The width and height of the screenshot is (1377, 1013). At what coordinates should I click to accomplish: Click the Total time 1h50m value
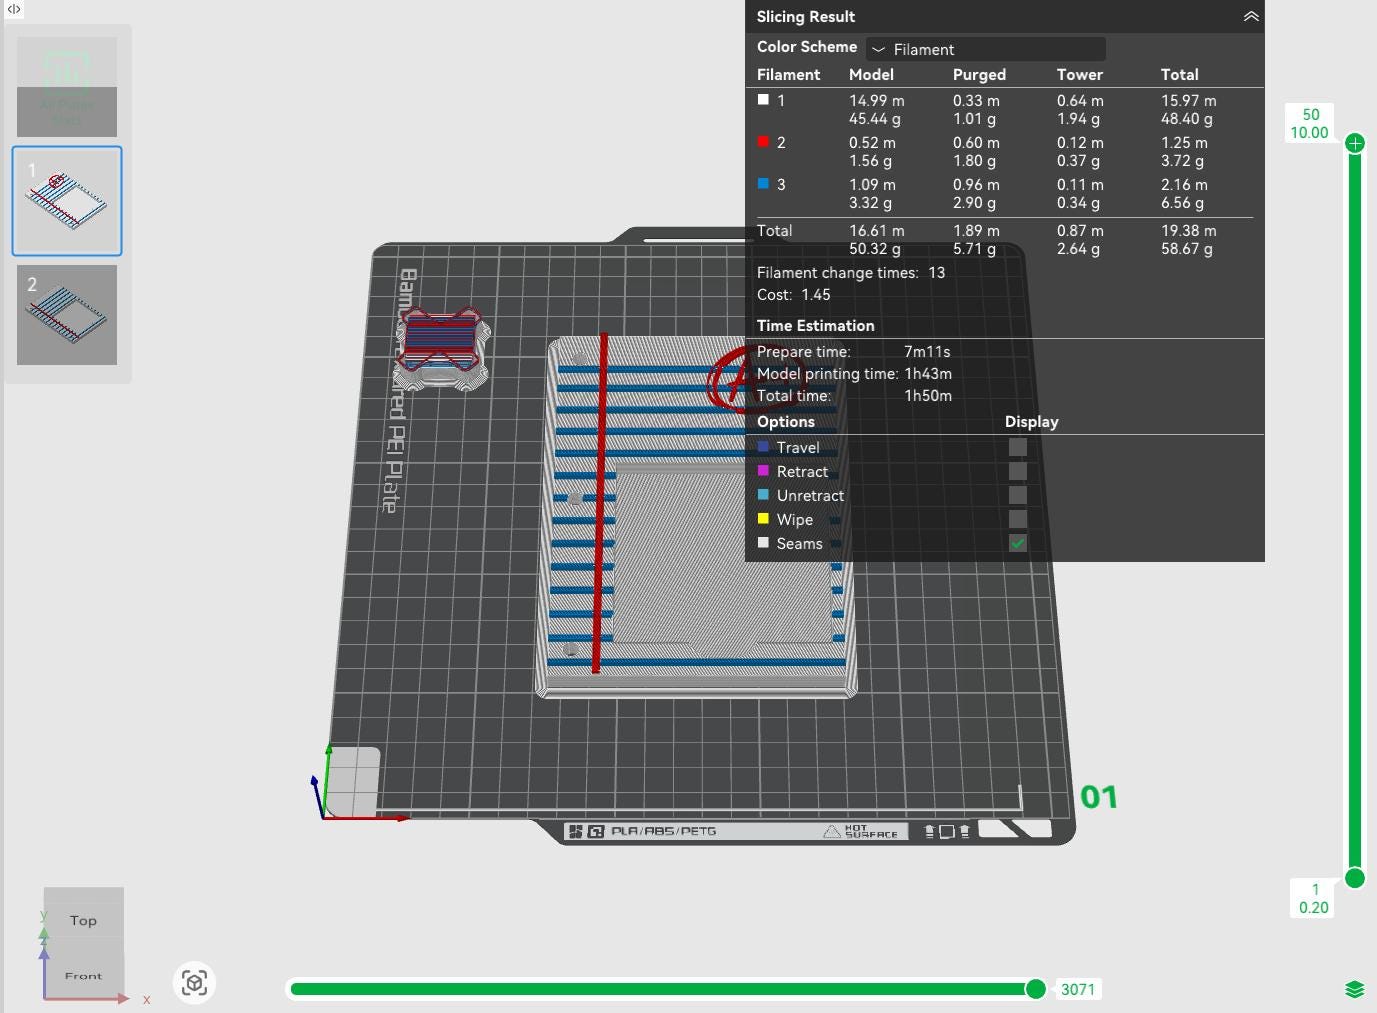(x=928, y=395)
